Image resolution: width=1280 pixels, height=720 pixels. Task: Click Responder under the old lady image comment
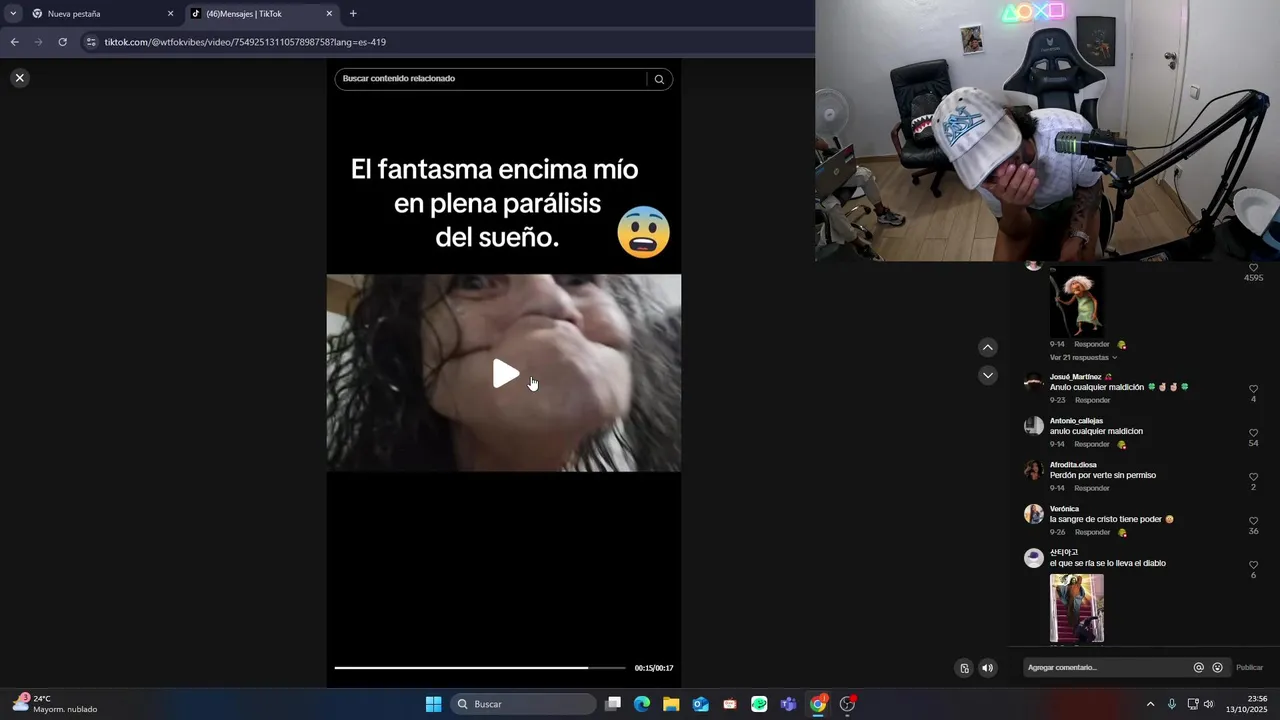click(x=1092, y=344)
